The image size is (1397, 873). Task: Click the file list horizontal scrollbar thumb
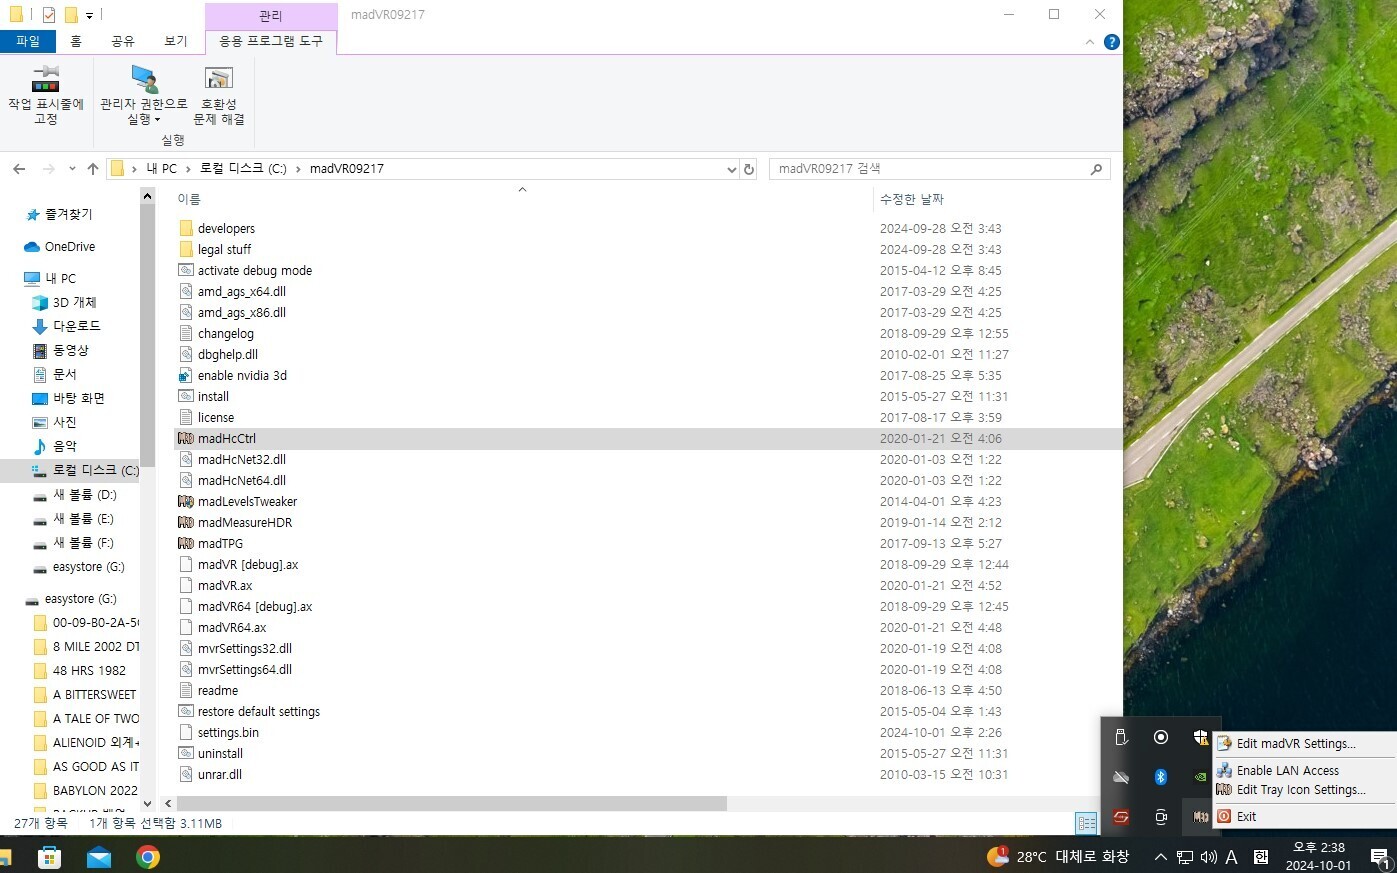(x=451, y=804)
